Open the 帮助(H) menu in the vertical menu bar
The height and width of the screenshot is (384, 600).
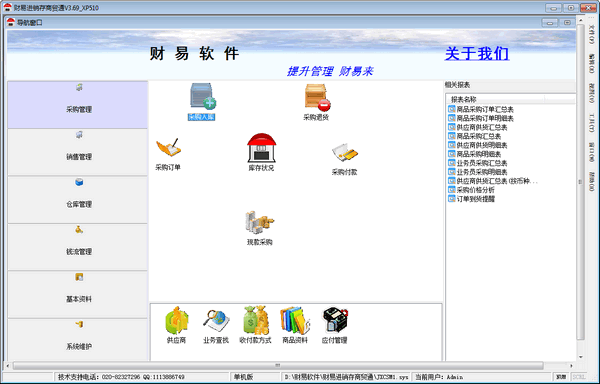[x=591, y=181]
